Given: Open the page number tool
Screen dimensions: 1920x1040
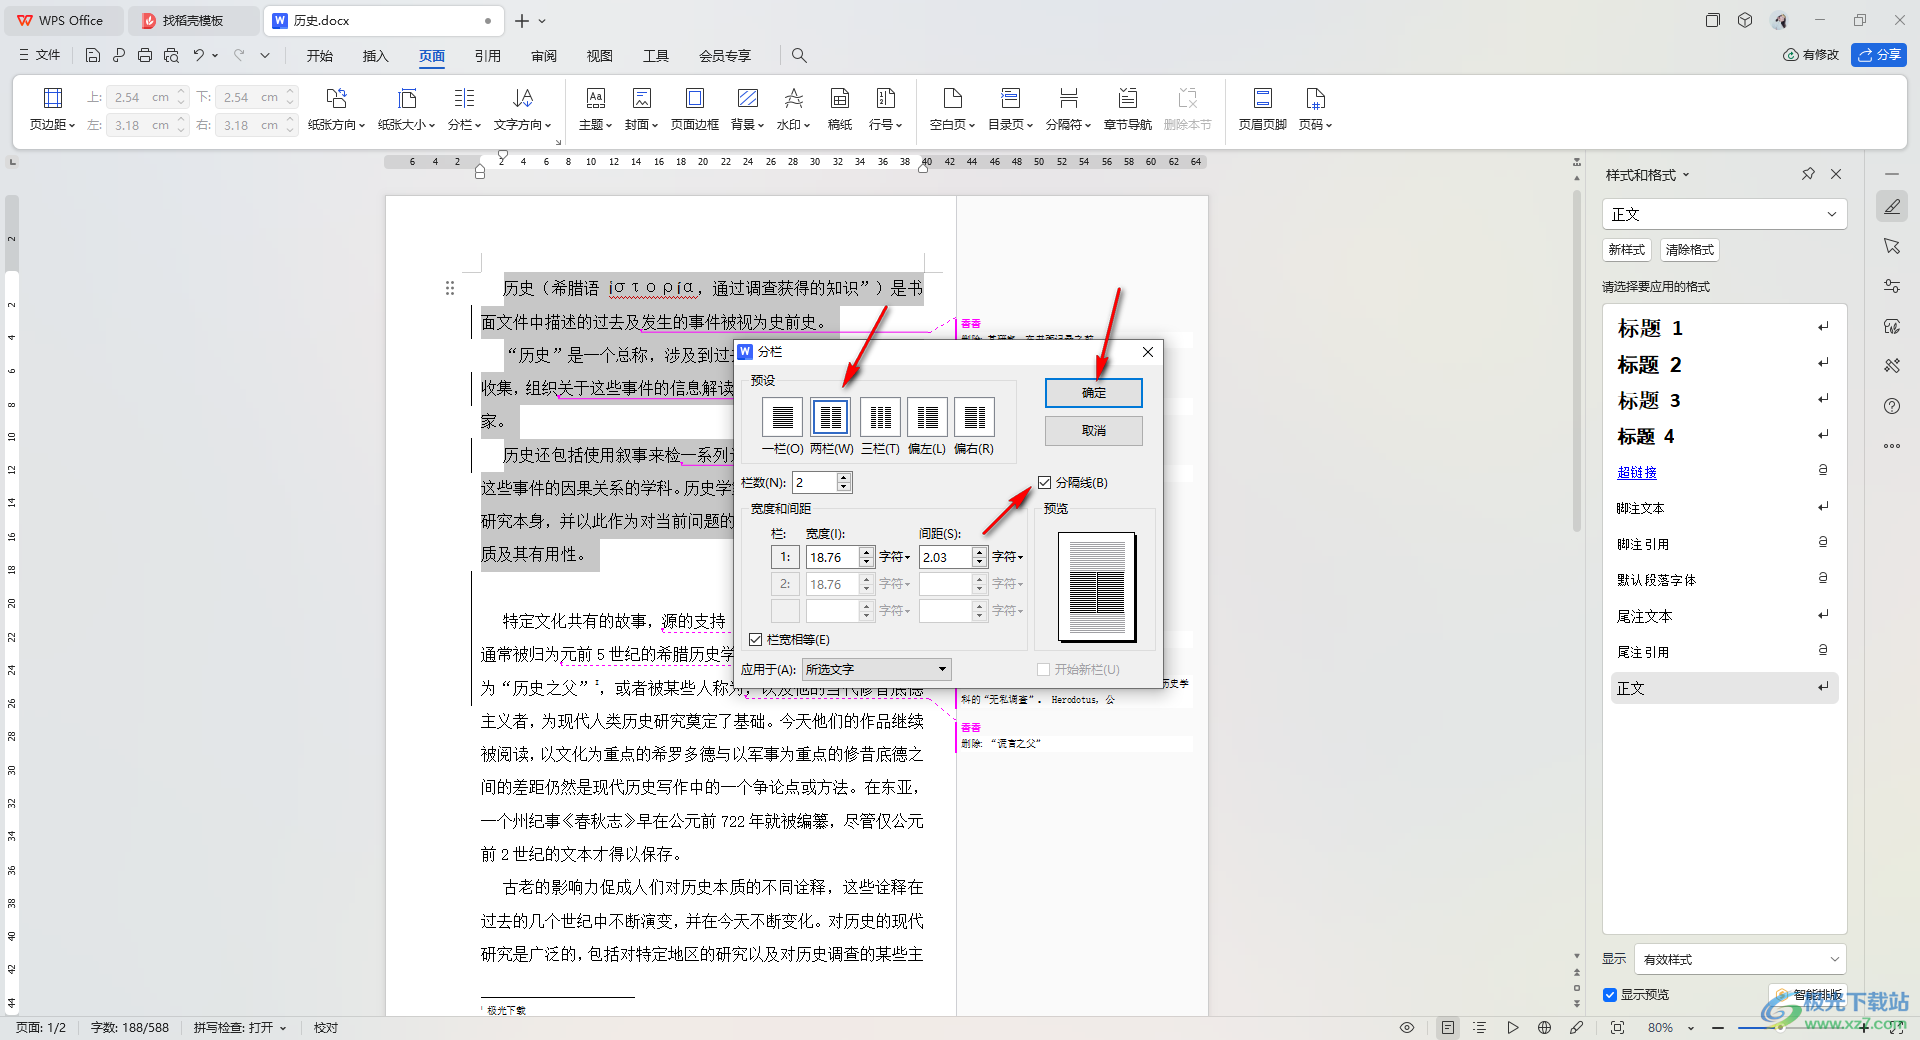Looking at the screenshot, I should click(1315, 109).
